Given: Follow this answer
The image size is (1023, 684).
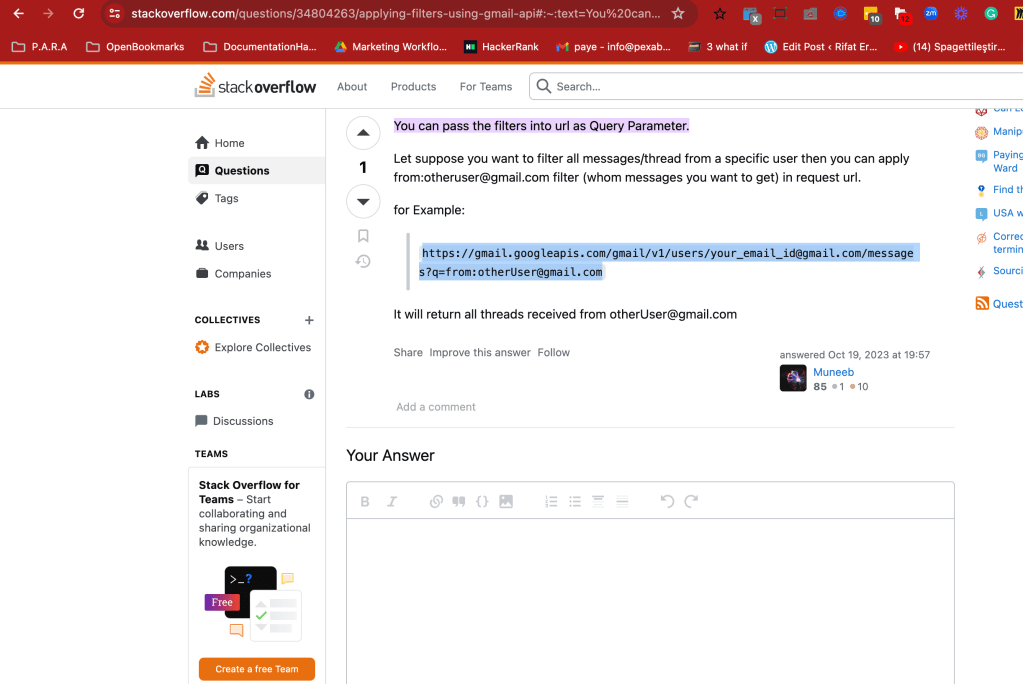Looking at the screenshot, I should [x=553, y=352].
